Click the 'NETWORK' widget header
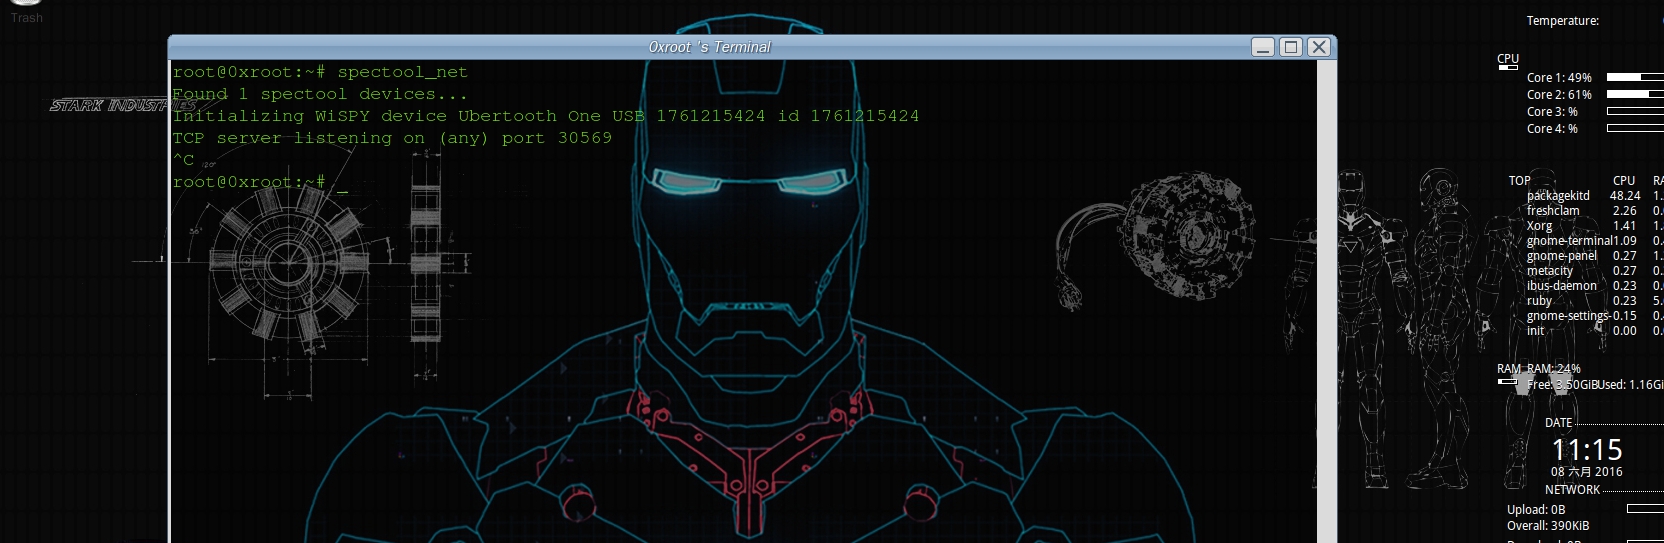 pos(1572,490)
